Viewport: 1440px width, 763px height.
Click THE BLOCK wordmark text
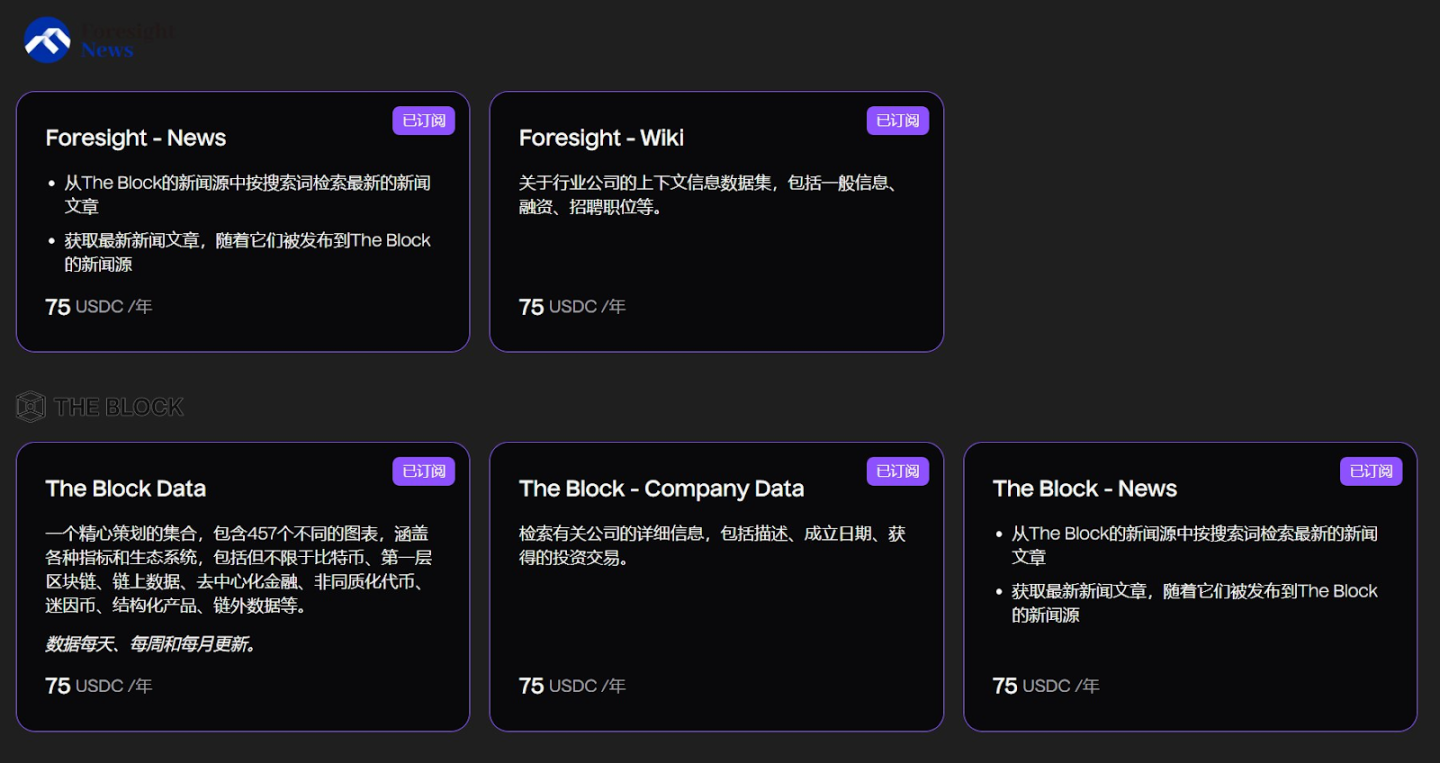[119, 407]
